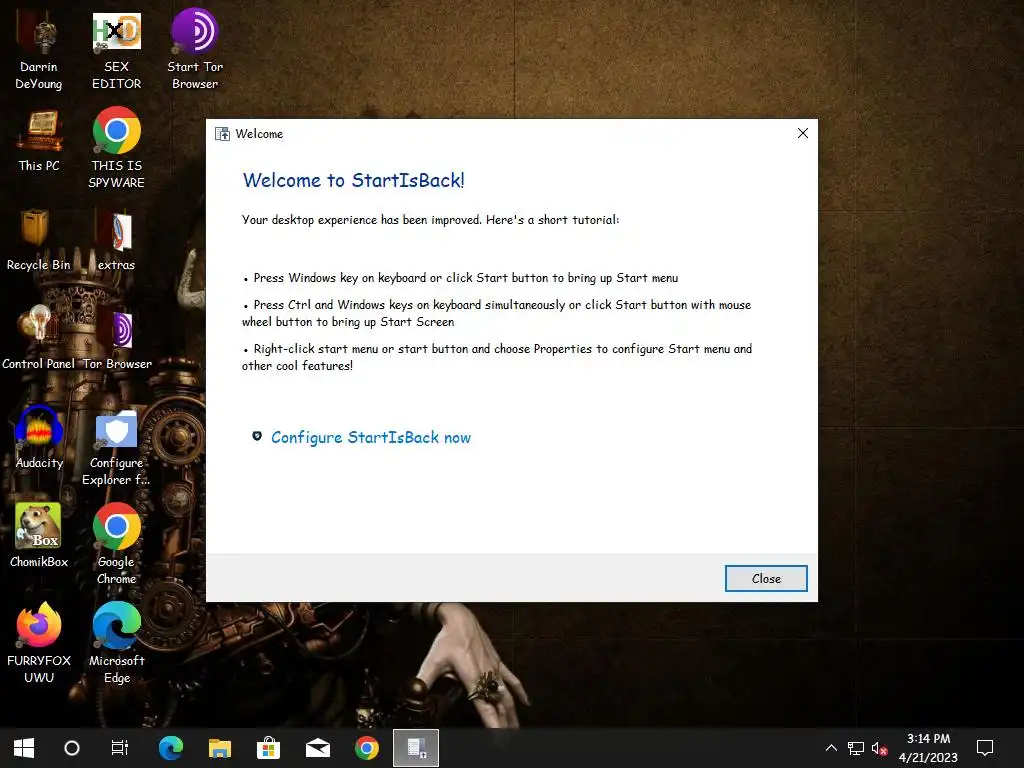
Task: Open Microsoft Store from the taskbar
Action: 268,748
